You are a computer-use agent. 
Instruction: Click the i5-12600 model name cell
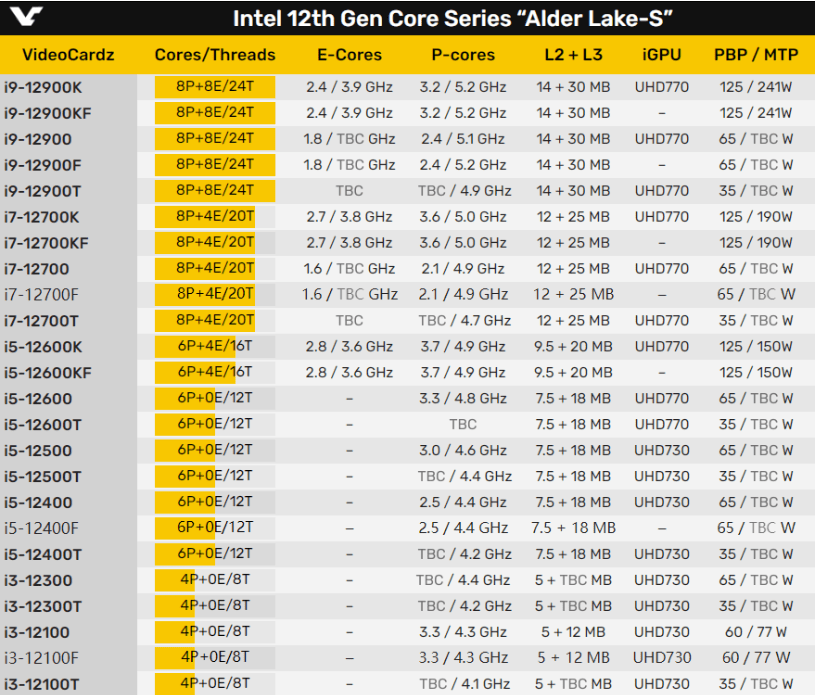pyautogui.click(x=38, y=399)
